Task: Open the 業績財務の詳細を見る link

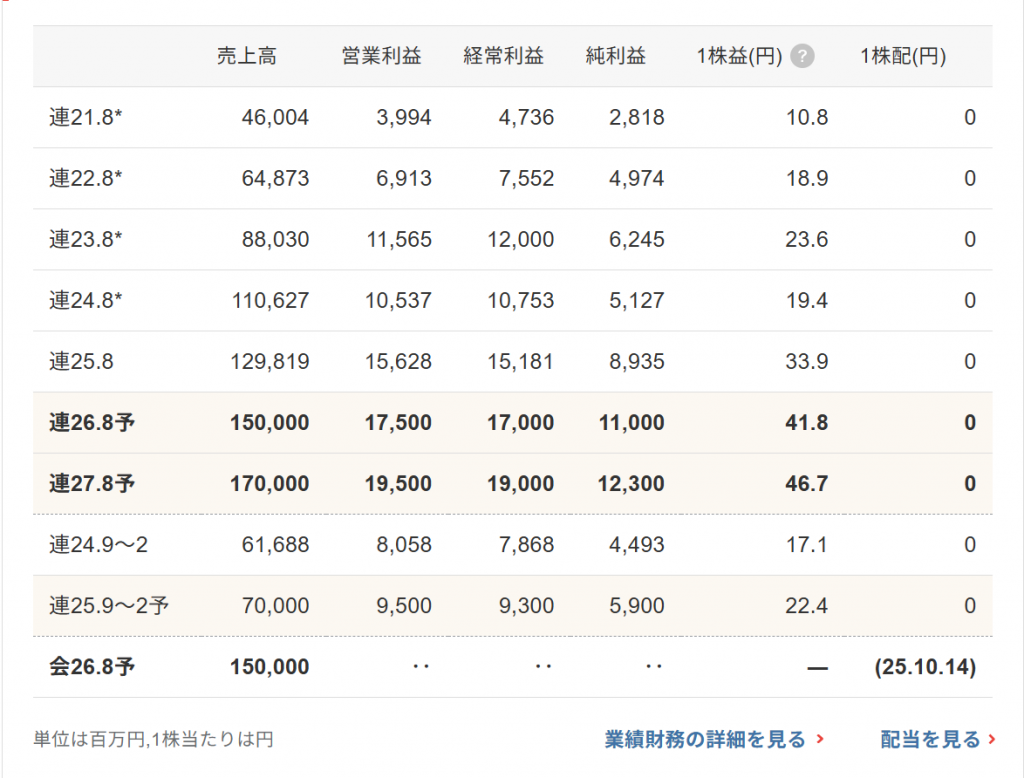Action: [713, 740]
